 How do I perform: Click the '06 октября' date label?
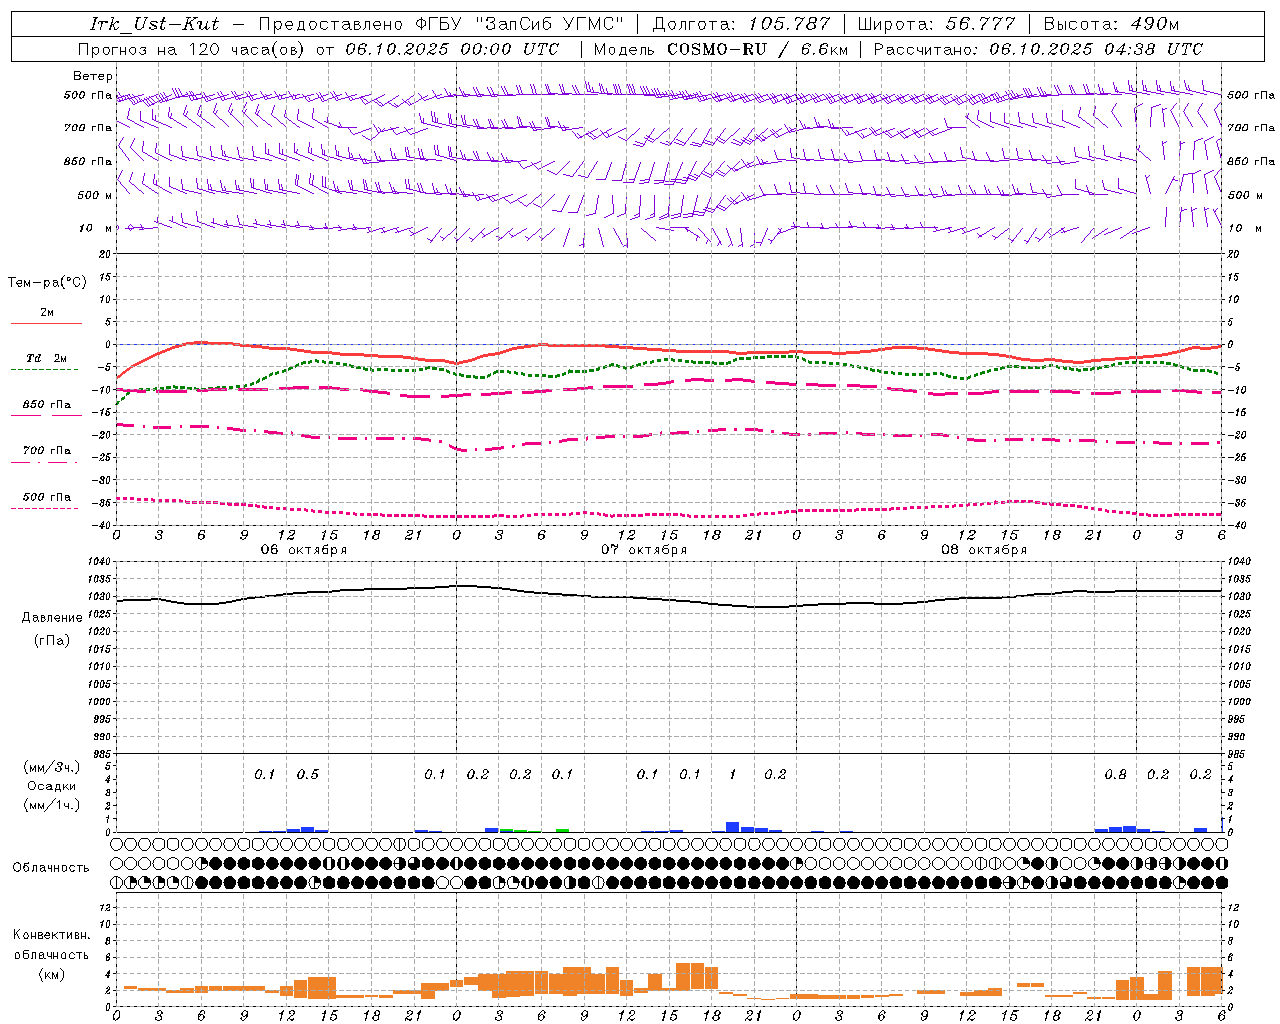(304, 550)
